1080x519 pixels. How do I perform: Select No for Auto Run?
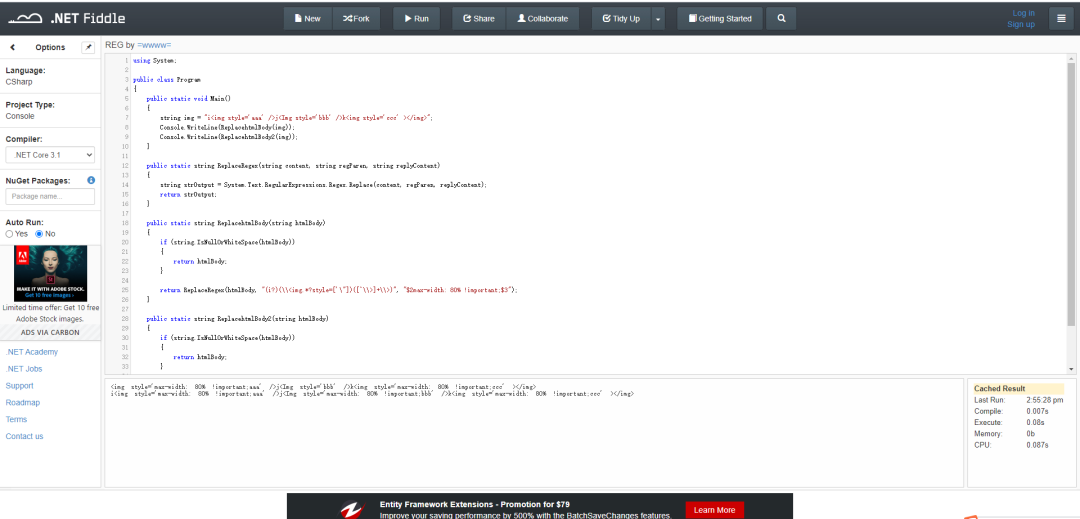tap(40, 233)
